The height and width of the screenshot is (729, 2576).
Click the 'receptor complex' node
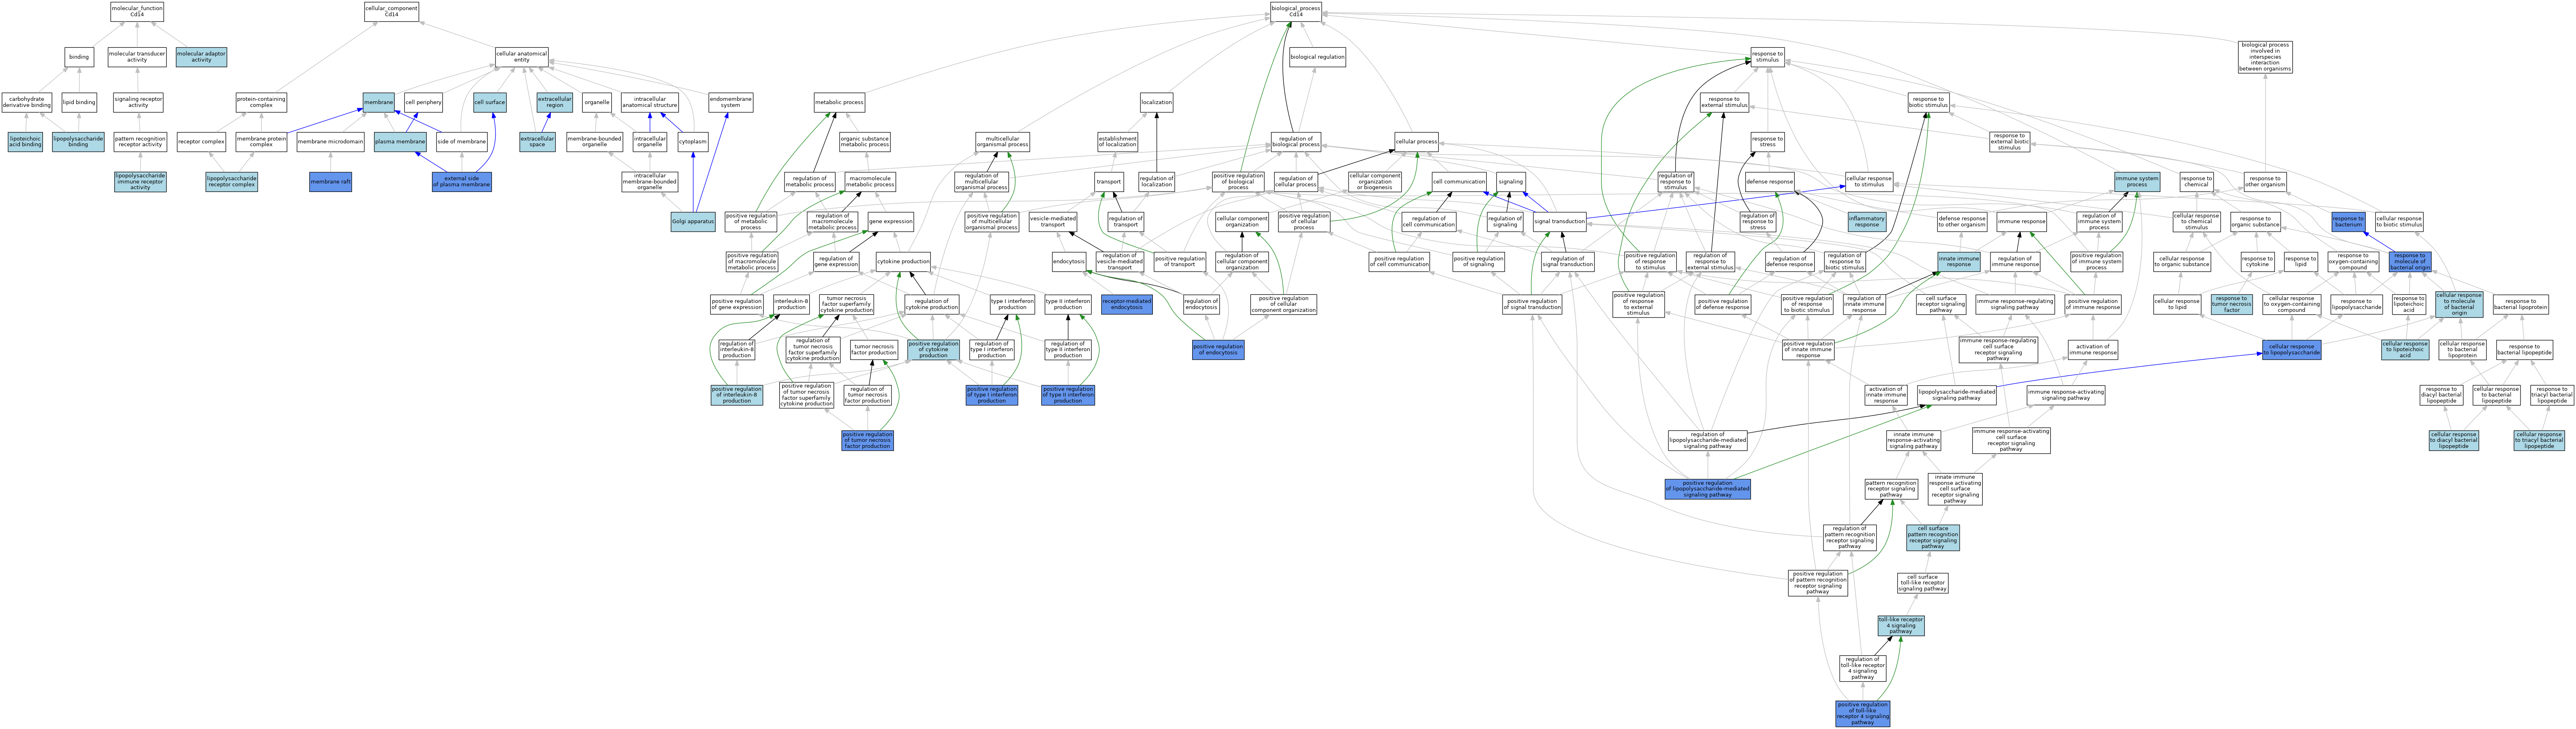[x=201, y=142]
